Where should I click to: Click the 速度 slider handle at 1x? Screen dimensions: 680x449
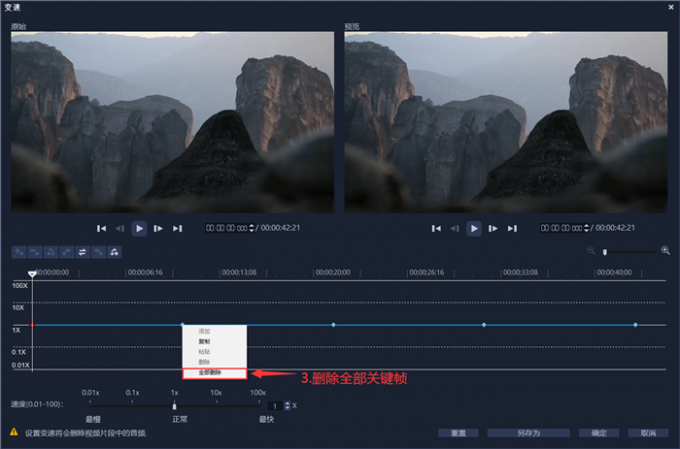[x=175, y=406]
